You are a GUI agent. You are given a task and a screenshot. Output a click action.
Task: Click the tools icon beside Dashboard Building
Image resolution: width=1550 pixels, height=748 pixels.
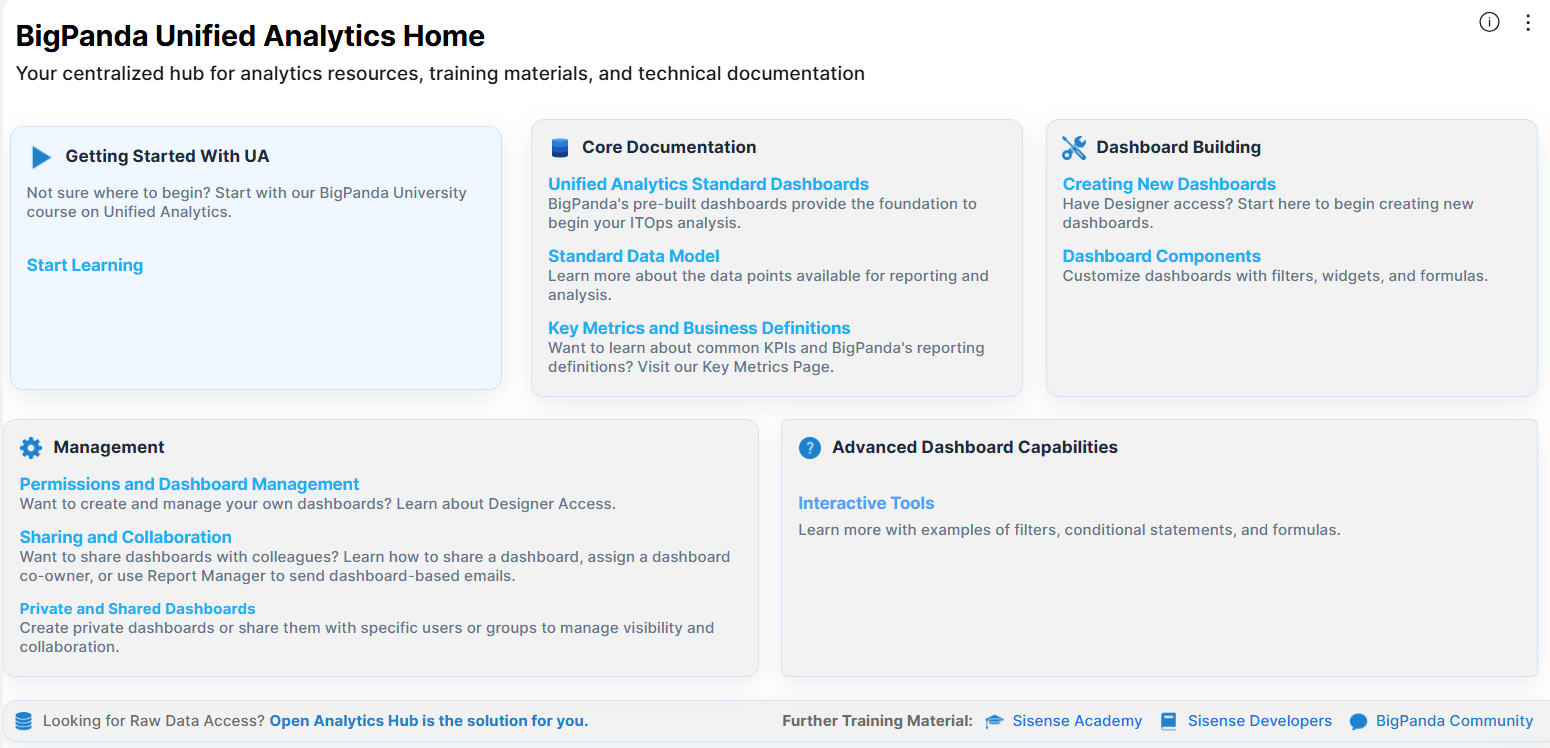click(x=1073, y=147)
